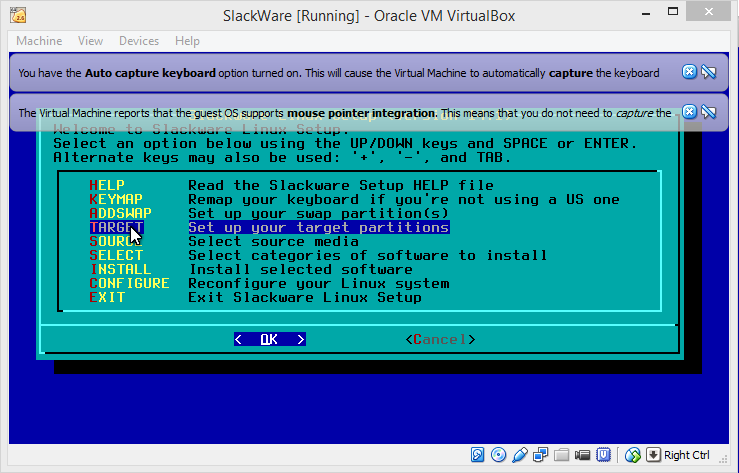Click 'Install selected software' description
This screenshot has width=739, height=473.
coord(301,269)
